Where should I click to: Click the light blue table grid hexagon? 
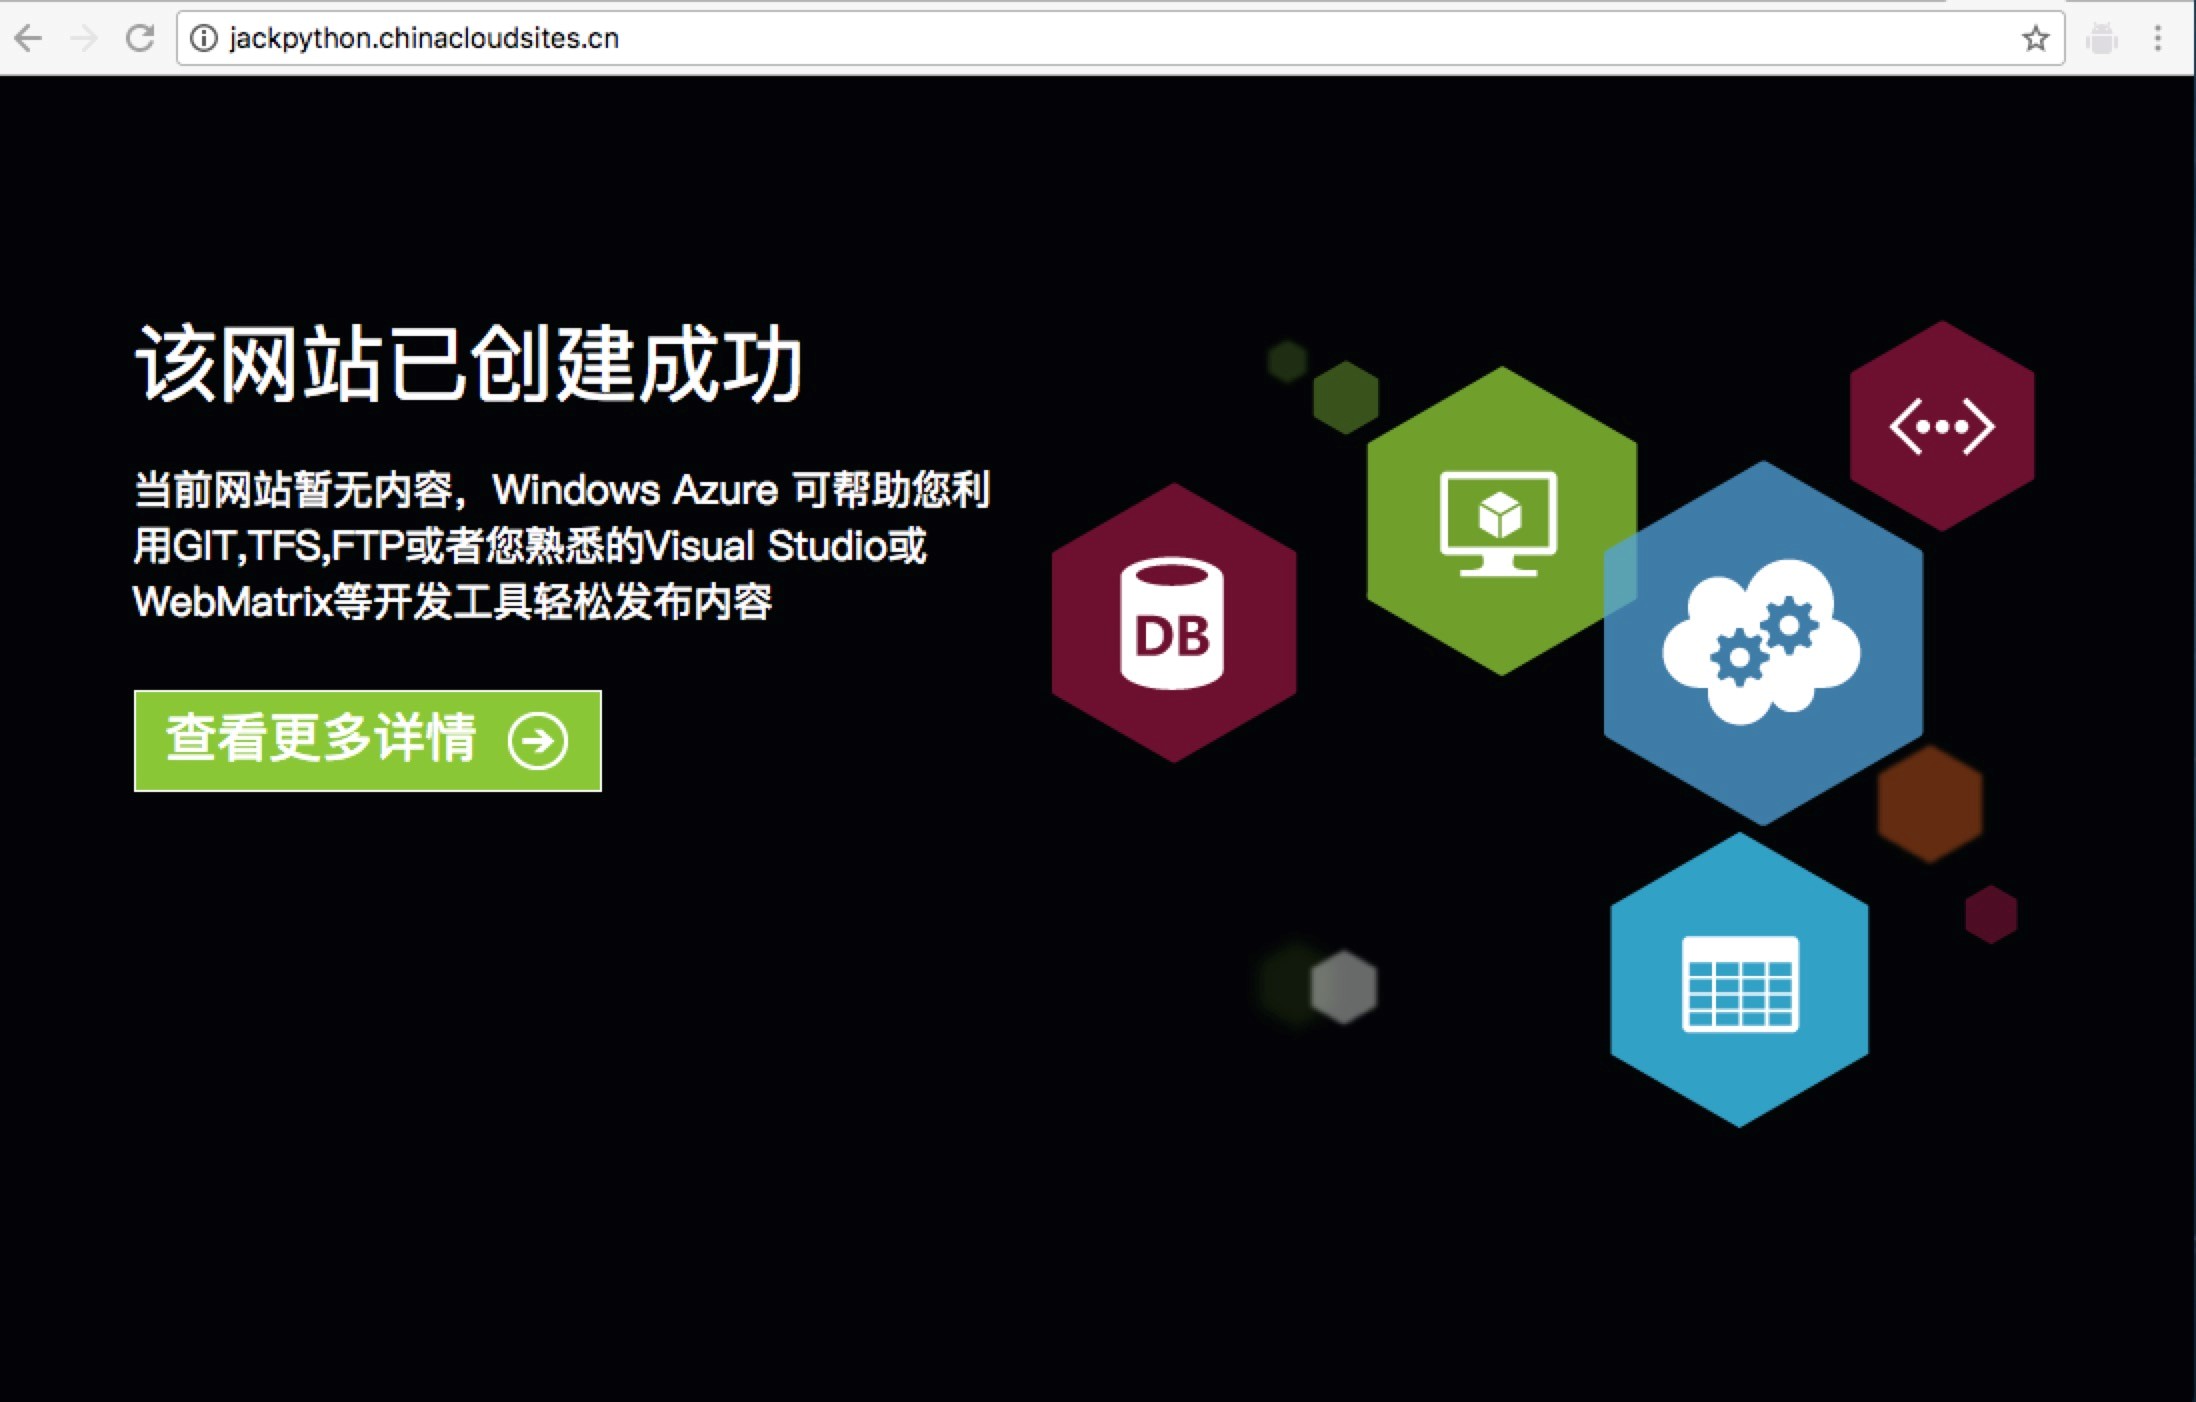click(1739, 981)
